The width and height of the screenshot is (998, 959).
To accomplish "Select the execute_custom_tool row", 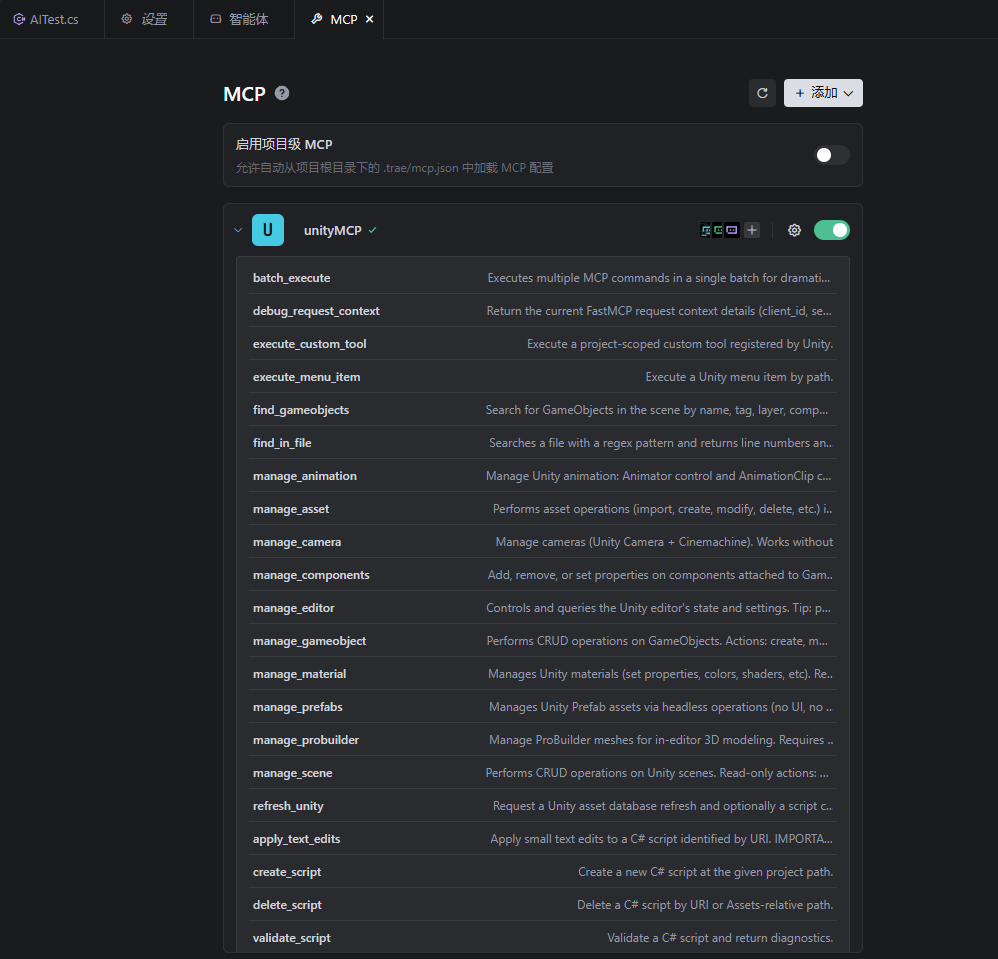I will point(542,344).
